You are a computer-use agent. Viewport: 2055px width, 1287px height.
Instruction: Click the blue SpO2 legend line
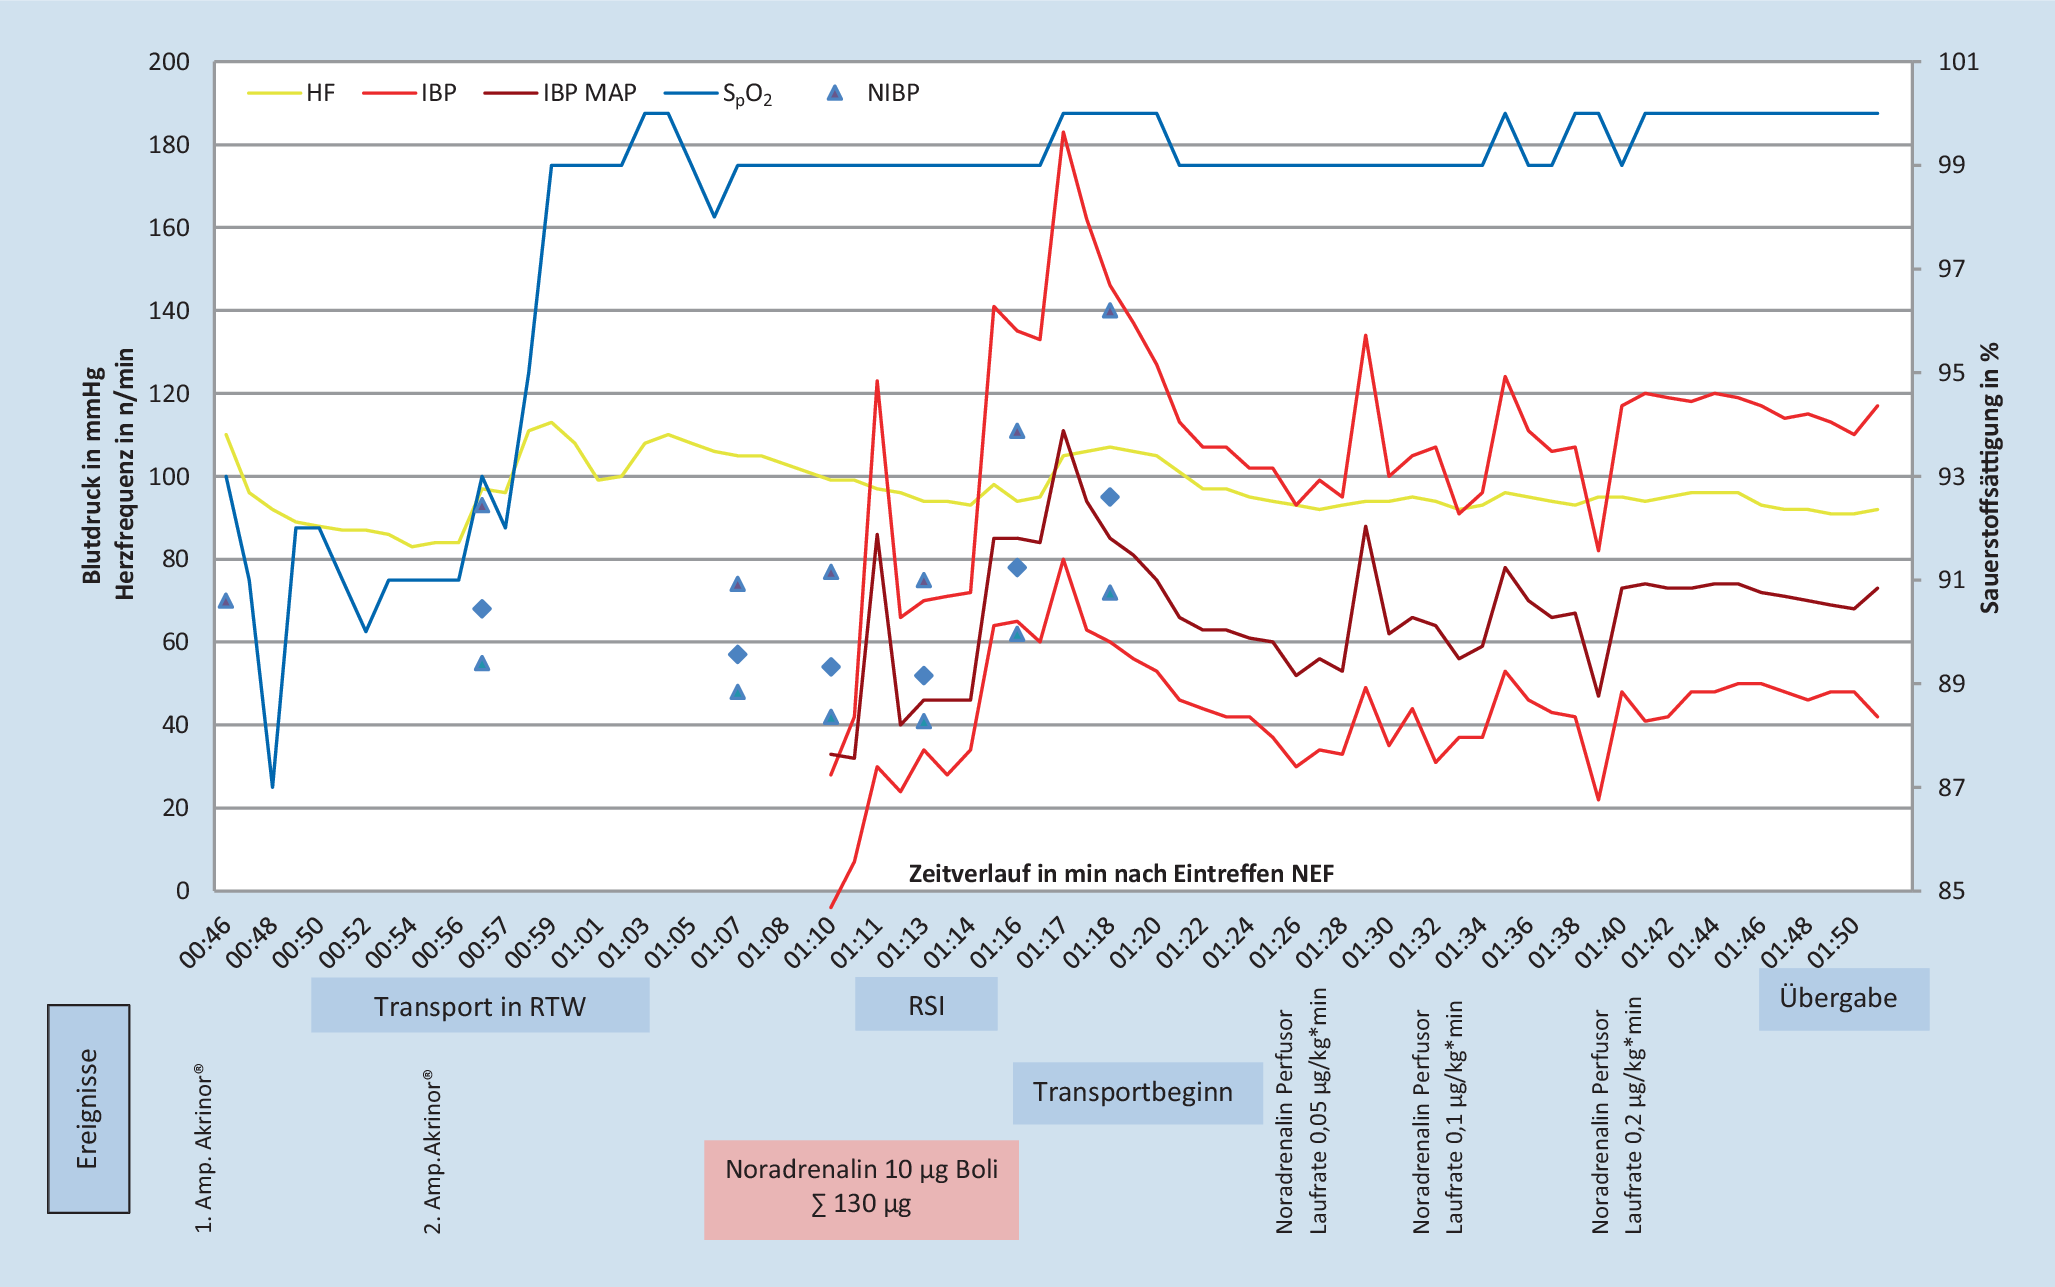click(x=692, y=93)
